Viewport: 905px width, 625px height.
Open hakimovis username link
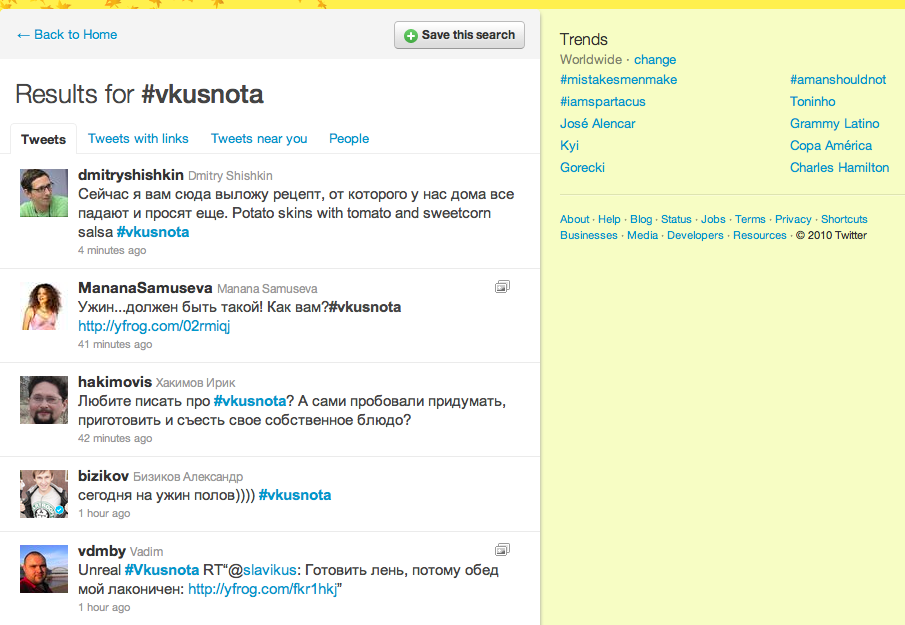point(115,382)
